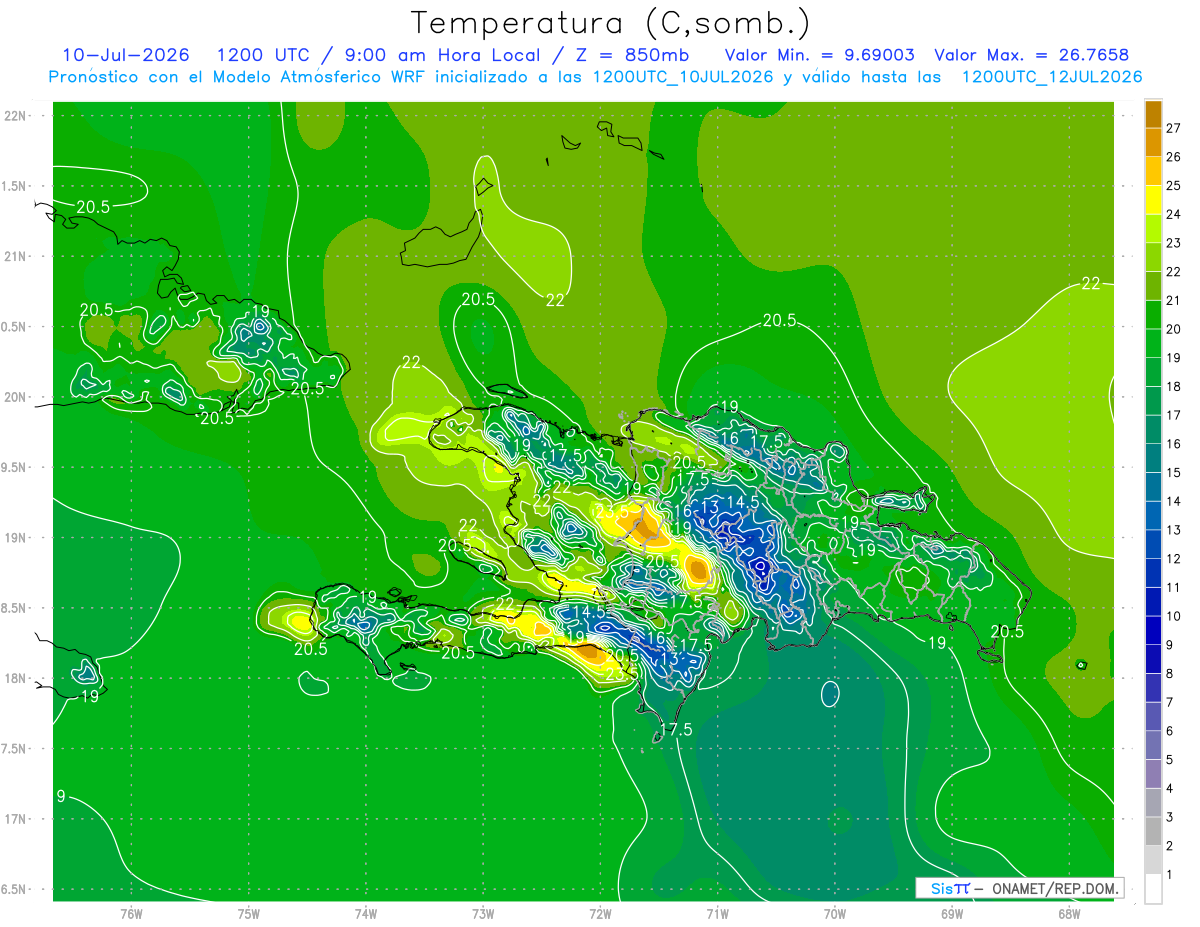Click the legend scale value "26"
The width and height of the screenshot is (1200, 927).
tap(1174, 157)
